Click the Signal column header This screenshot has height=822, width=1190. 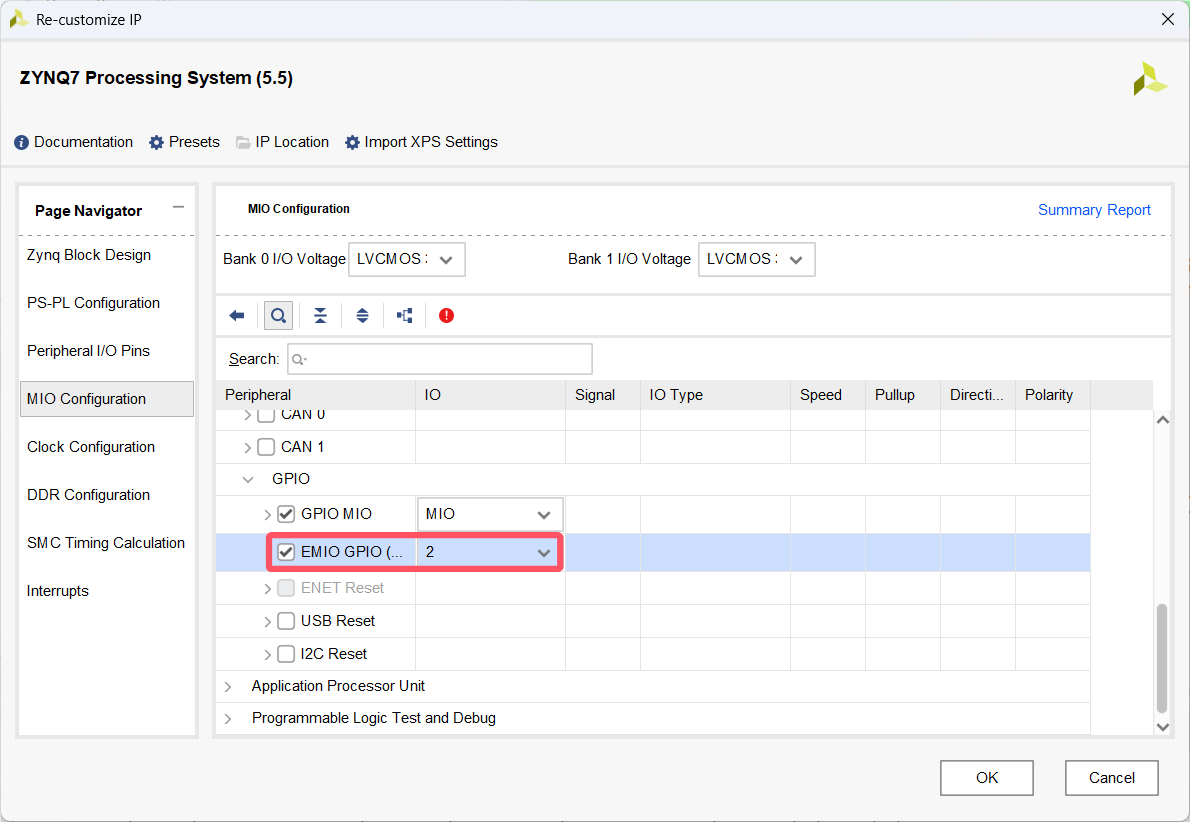tap(603, 395)
